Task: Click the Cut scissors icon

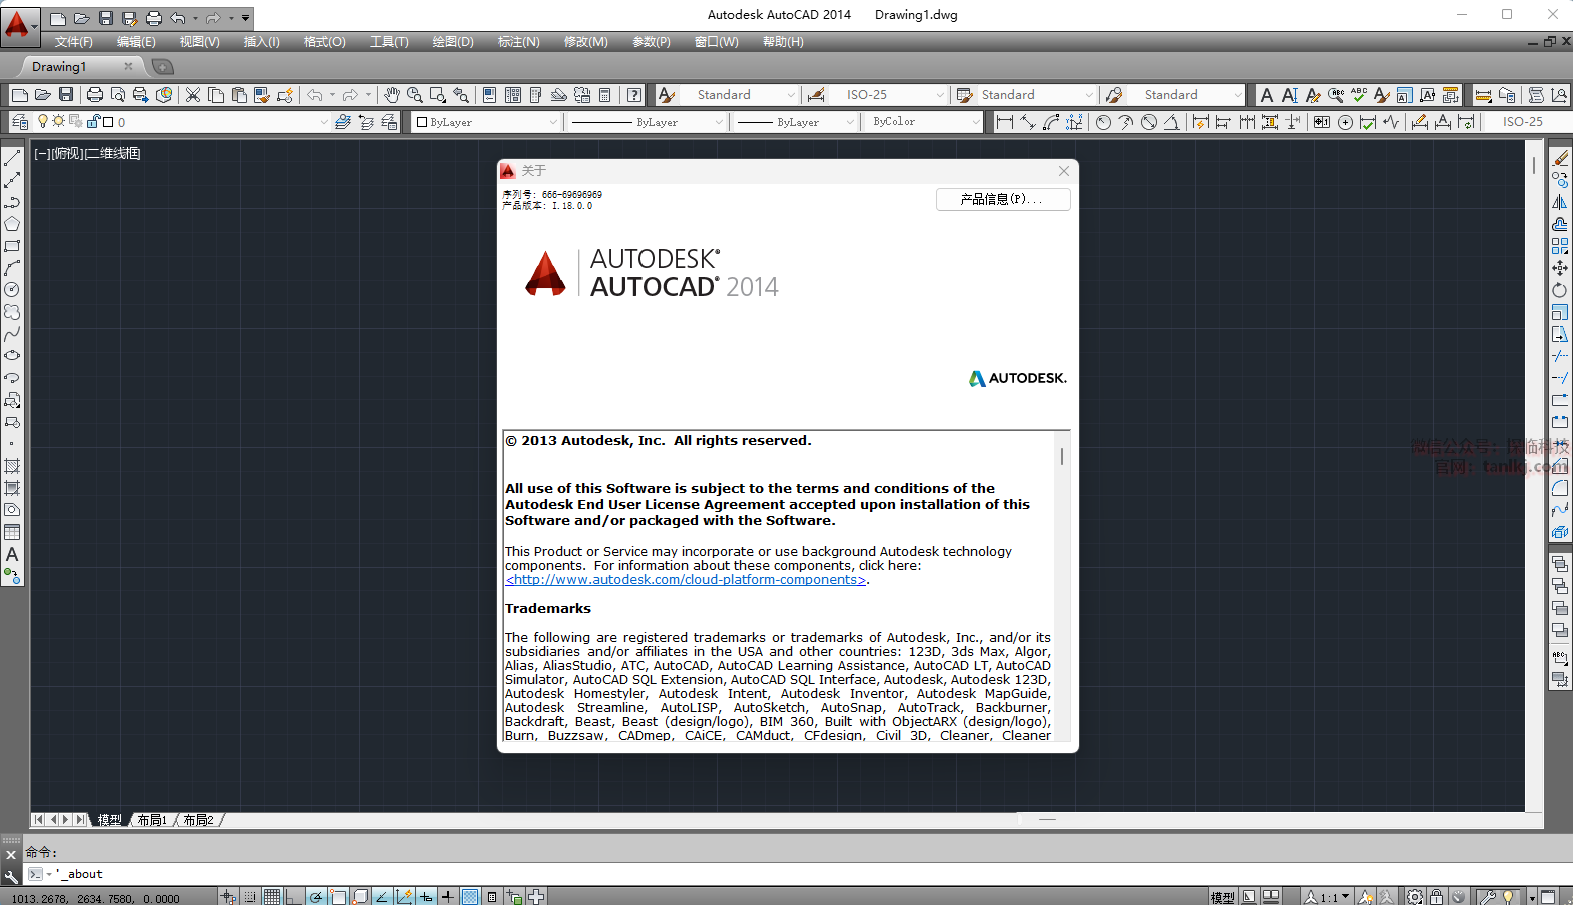Action: pyautogui.click(x=193, y=95)
